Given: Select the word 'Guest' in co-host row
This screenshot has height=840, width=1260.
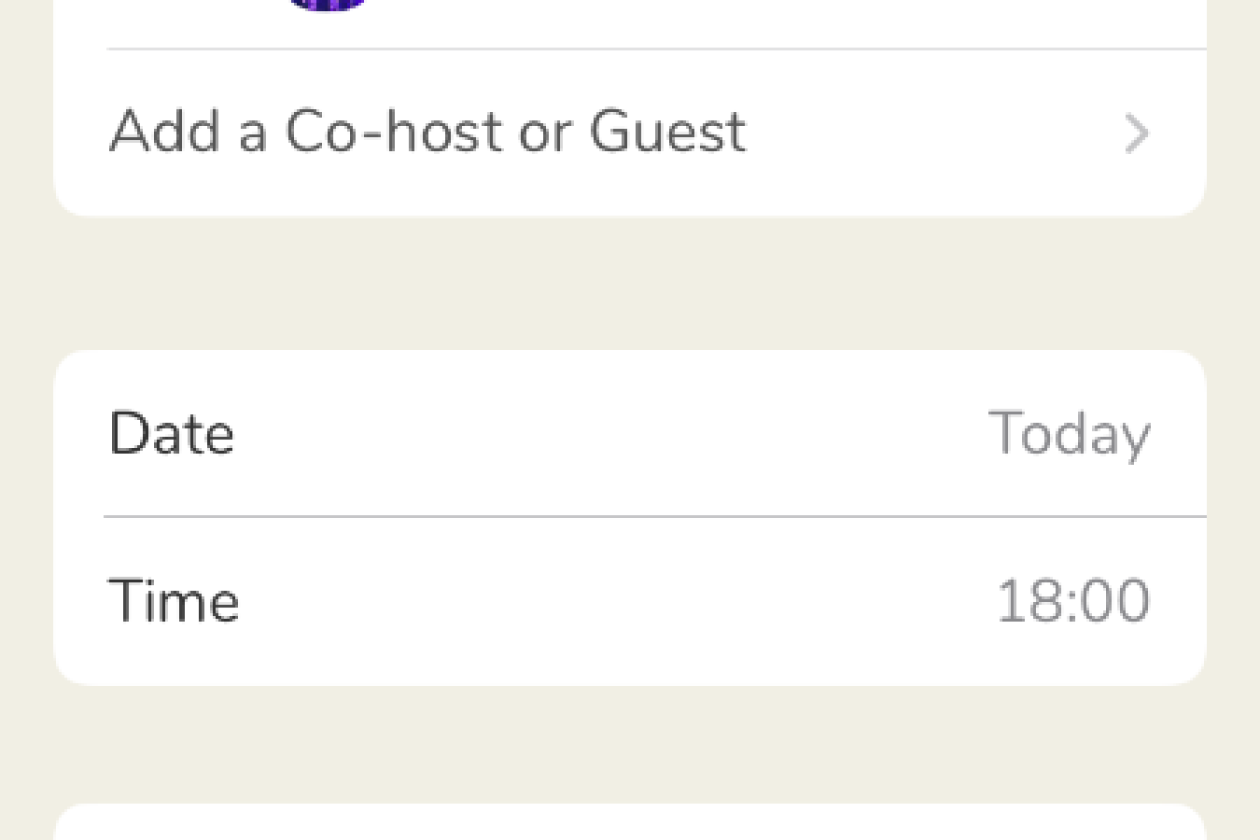Looking at the screenshot, I should click(667, 132).
